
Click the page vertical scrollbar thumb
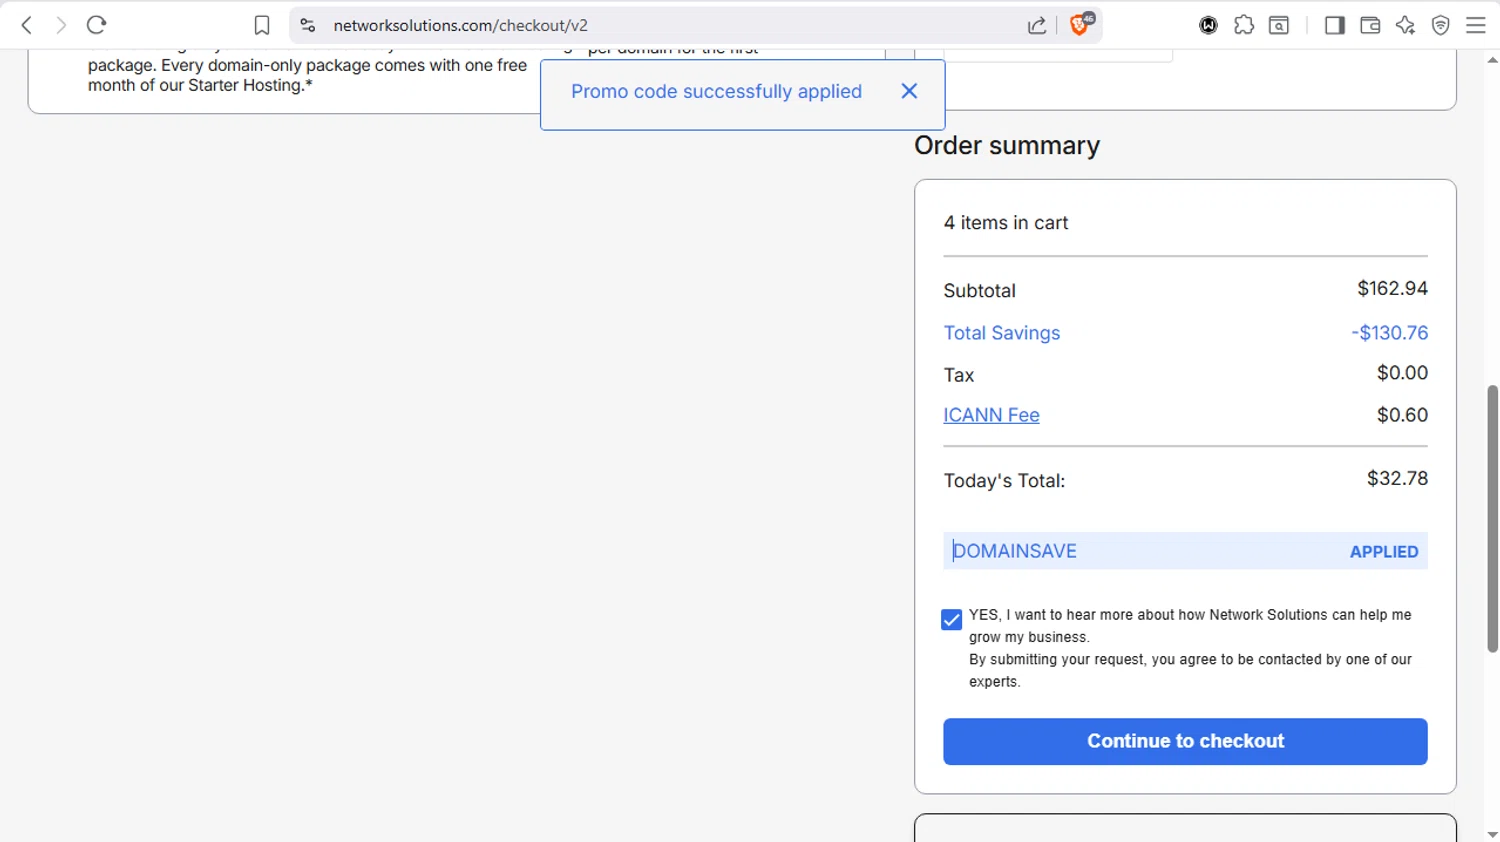[x=1492, y=518]
